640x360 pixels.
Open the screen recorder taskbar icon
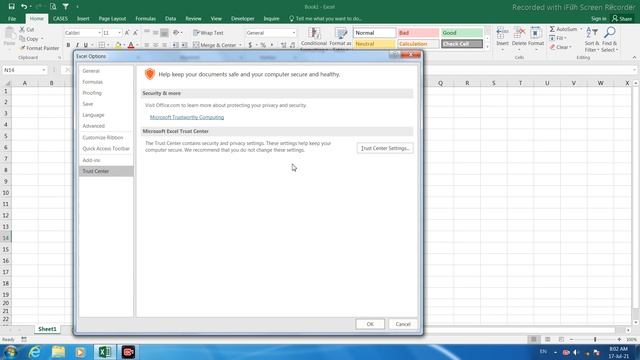[128, 352]
